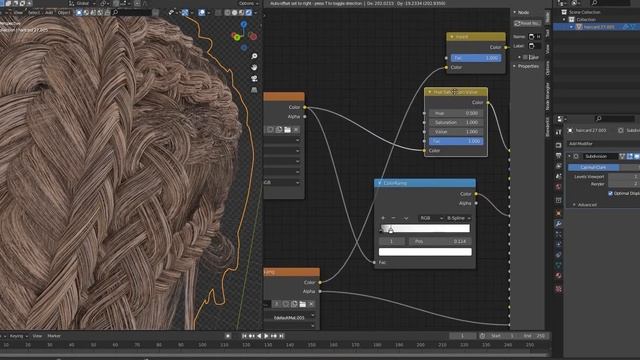Click the Levels Viewport value field
This screenshot has width=640, height=360.
tap(624, 177)
